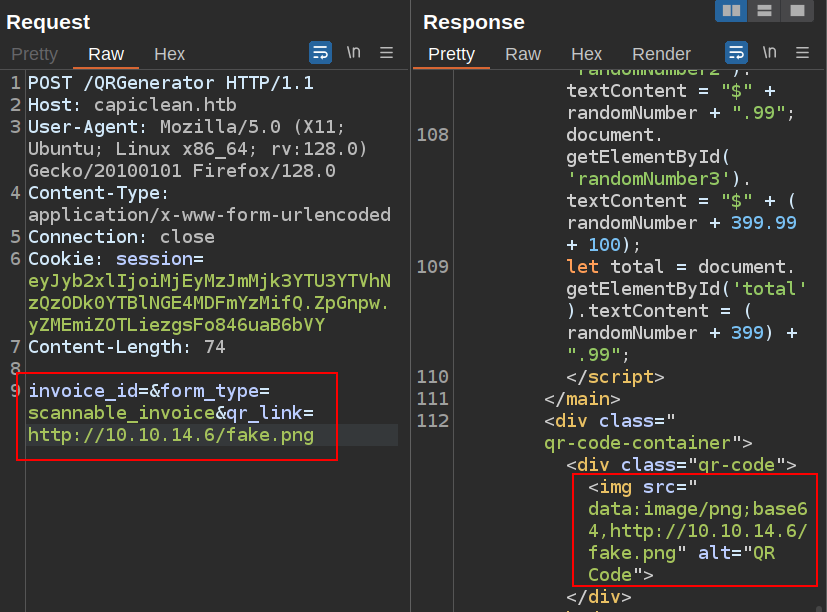Viewport: 827px width, 612px height.
Task: Open Request panel hamburger options menu
Action: tap(386, 53)
